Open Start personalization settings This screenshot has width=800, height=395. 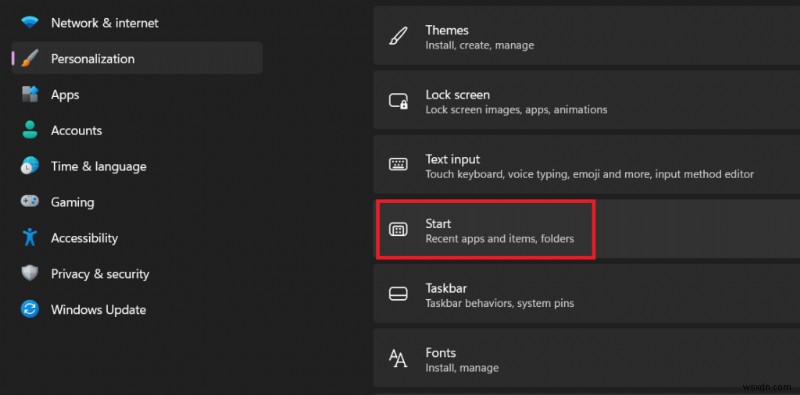[x=587, y=229]
